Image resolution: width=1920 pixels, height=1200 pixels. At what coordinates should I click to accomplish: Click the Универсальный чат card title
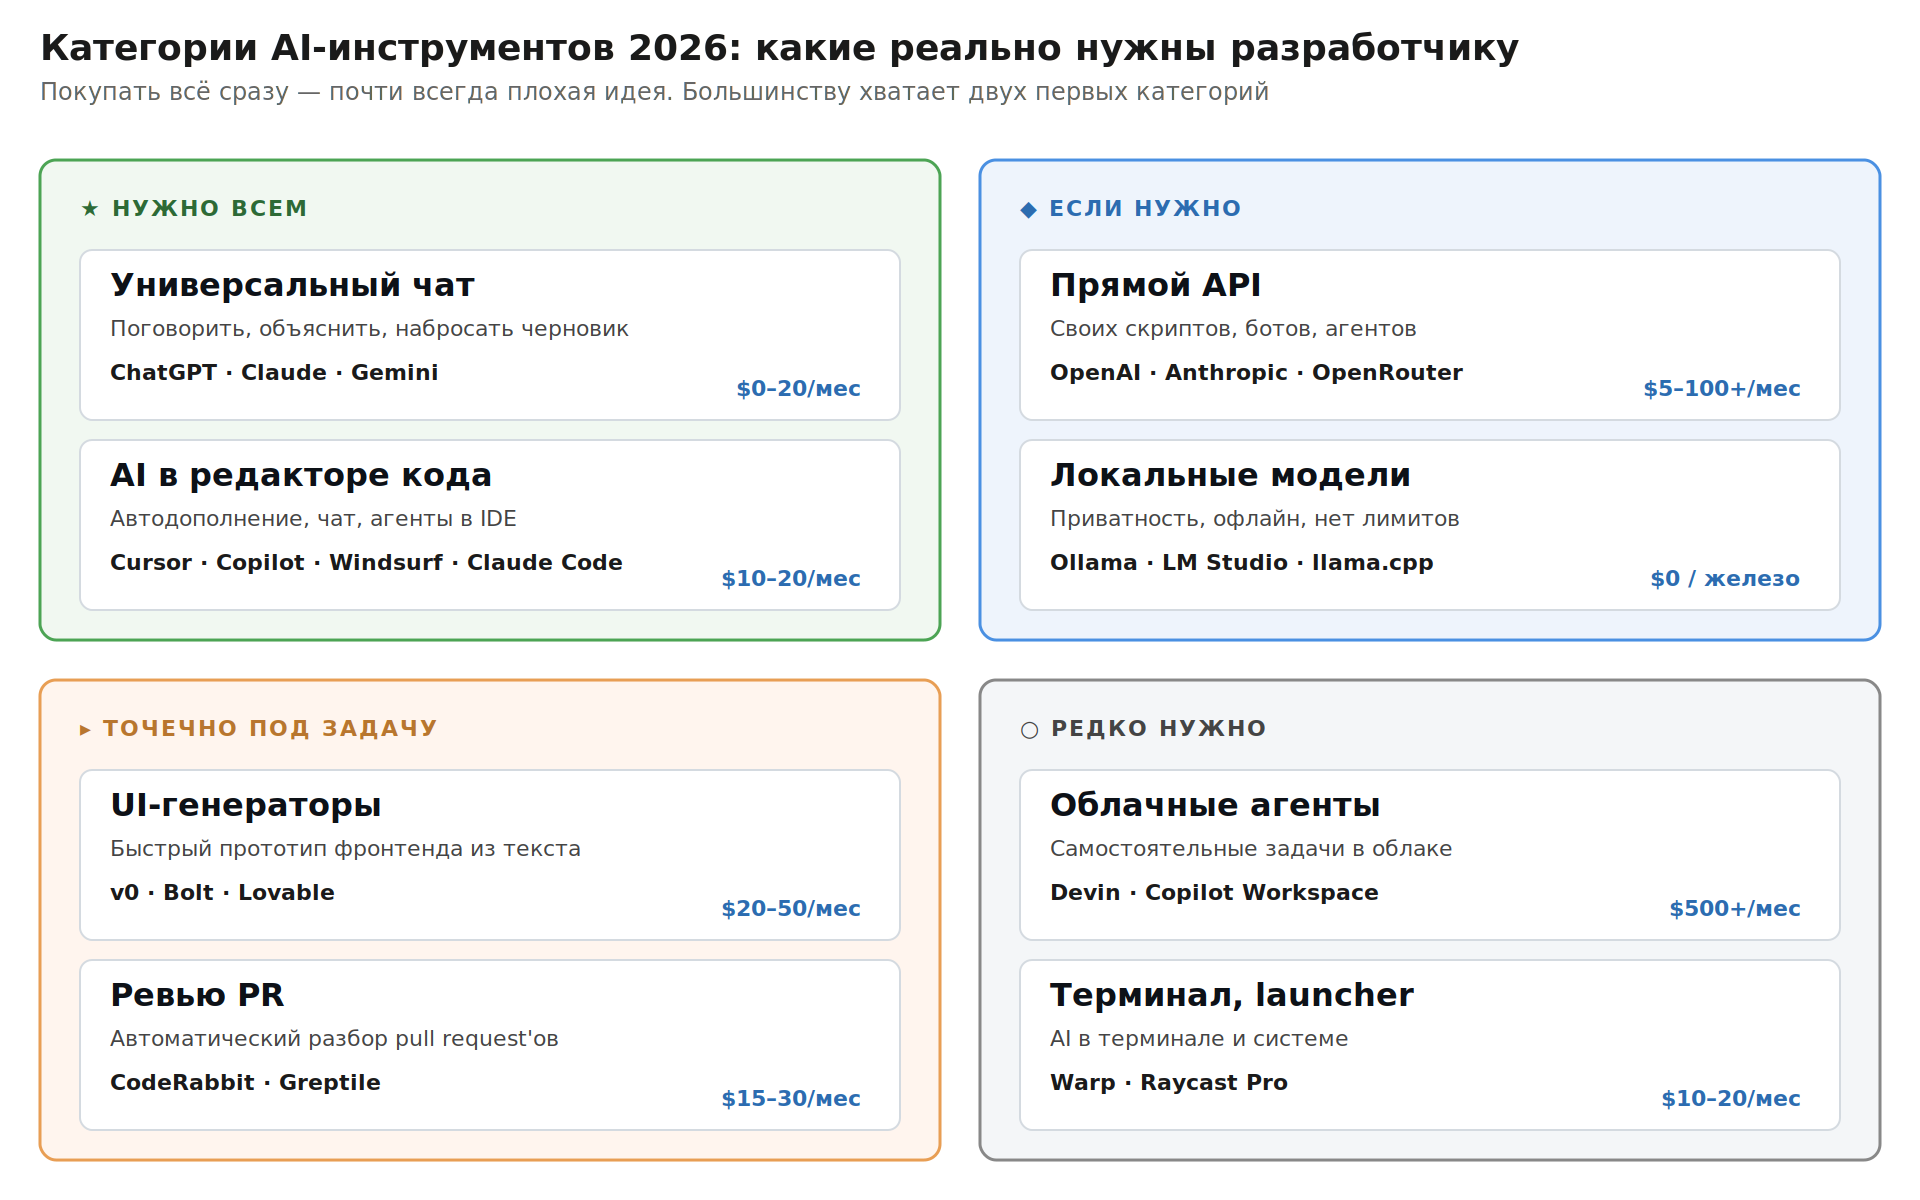click(292, 285)
